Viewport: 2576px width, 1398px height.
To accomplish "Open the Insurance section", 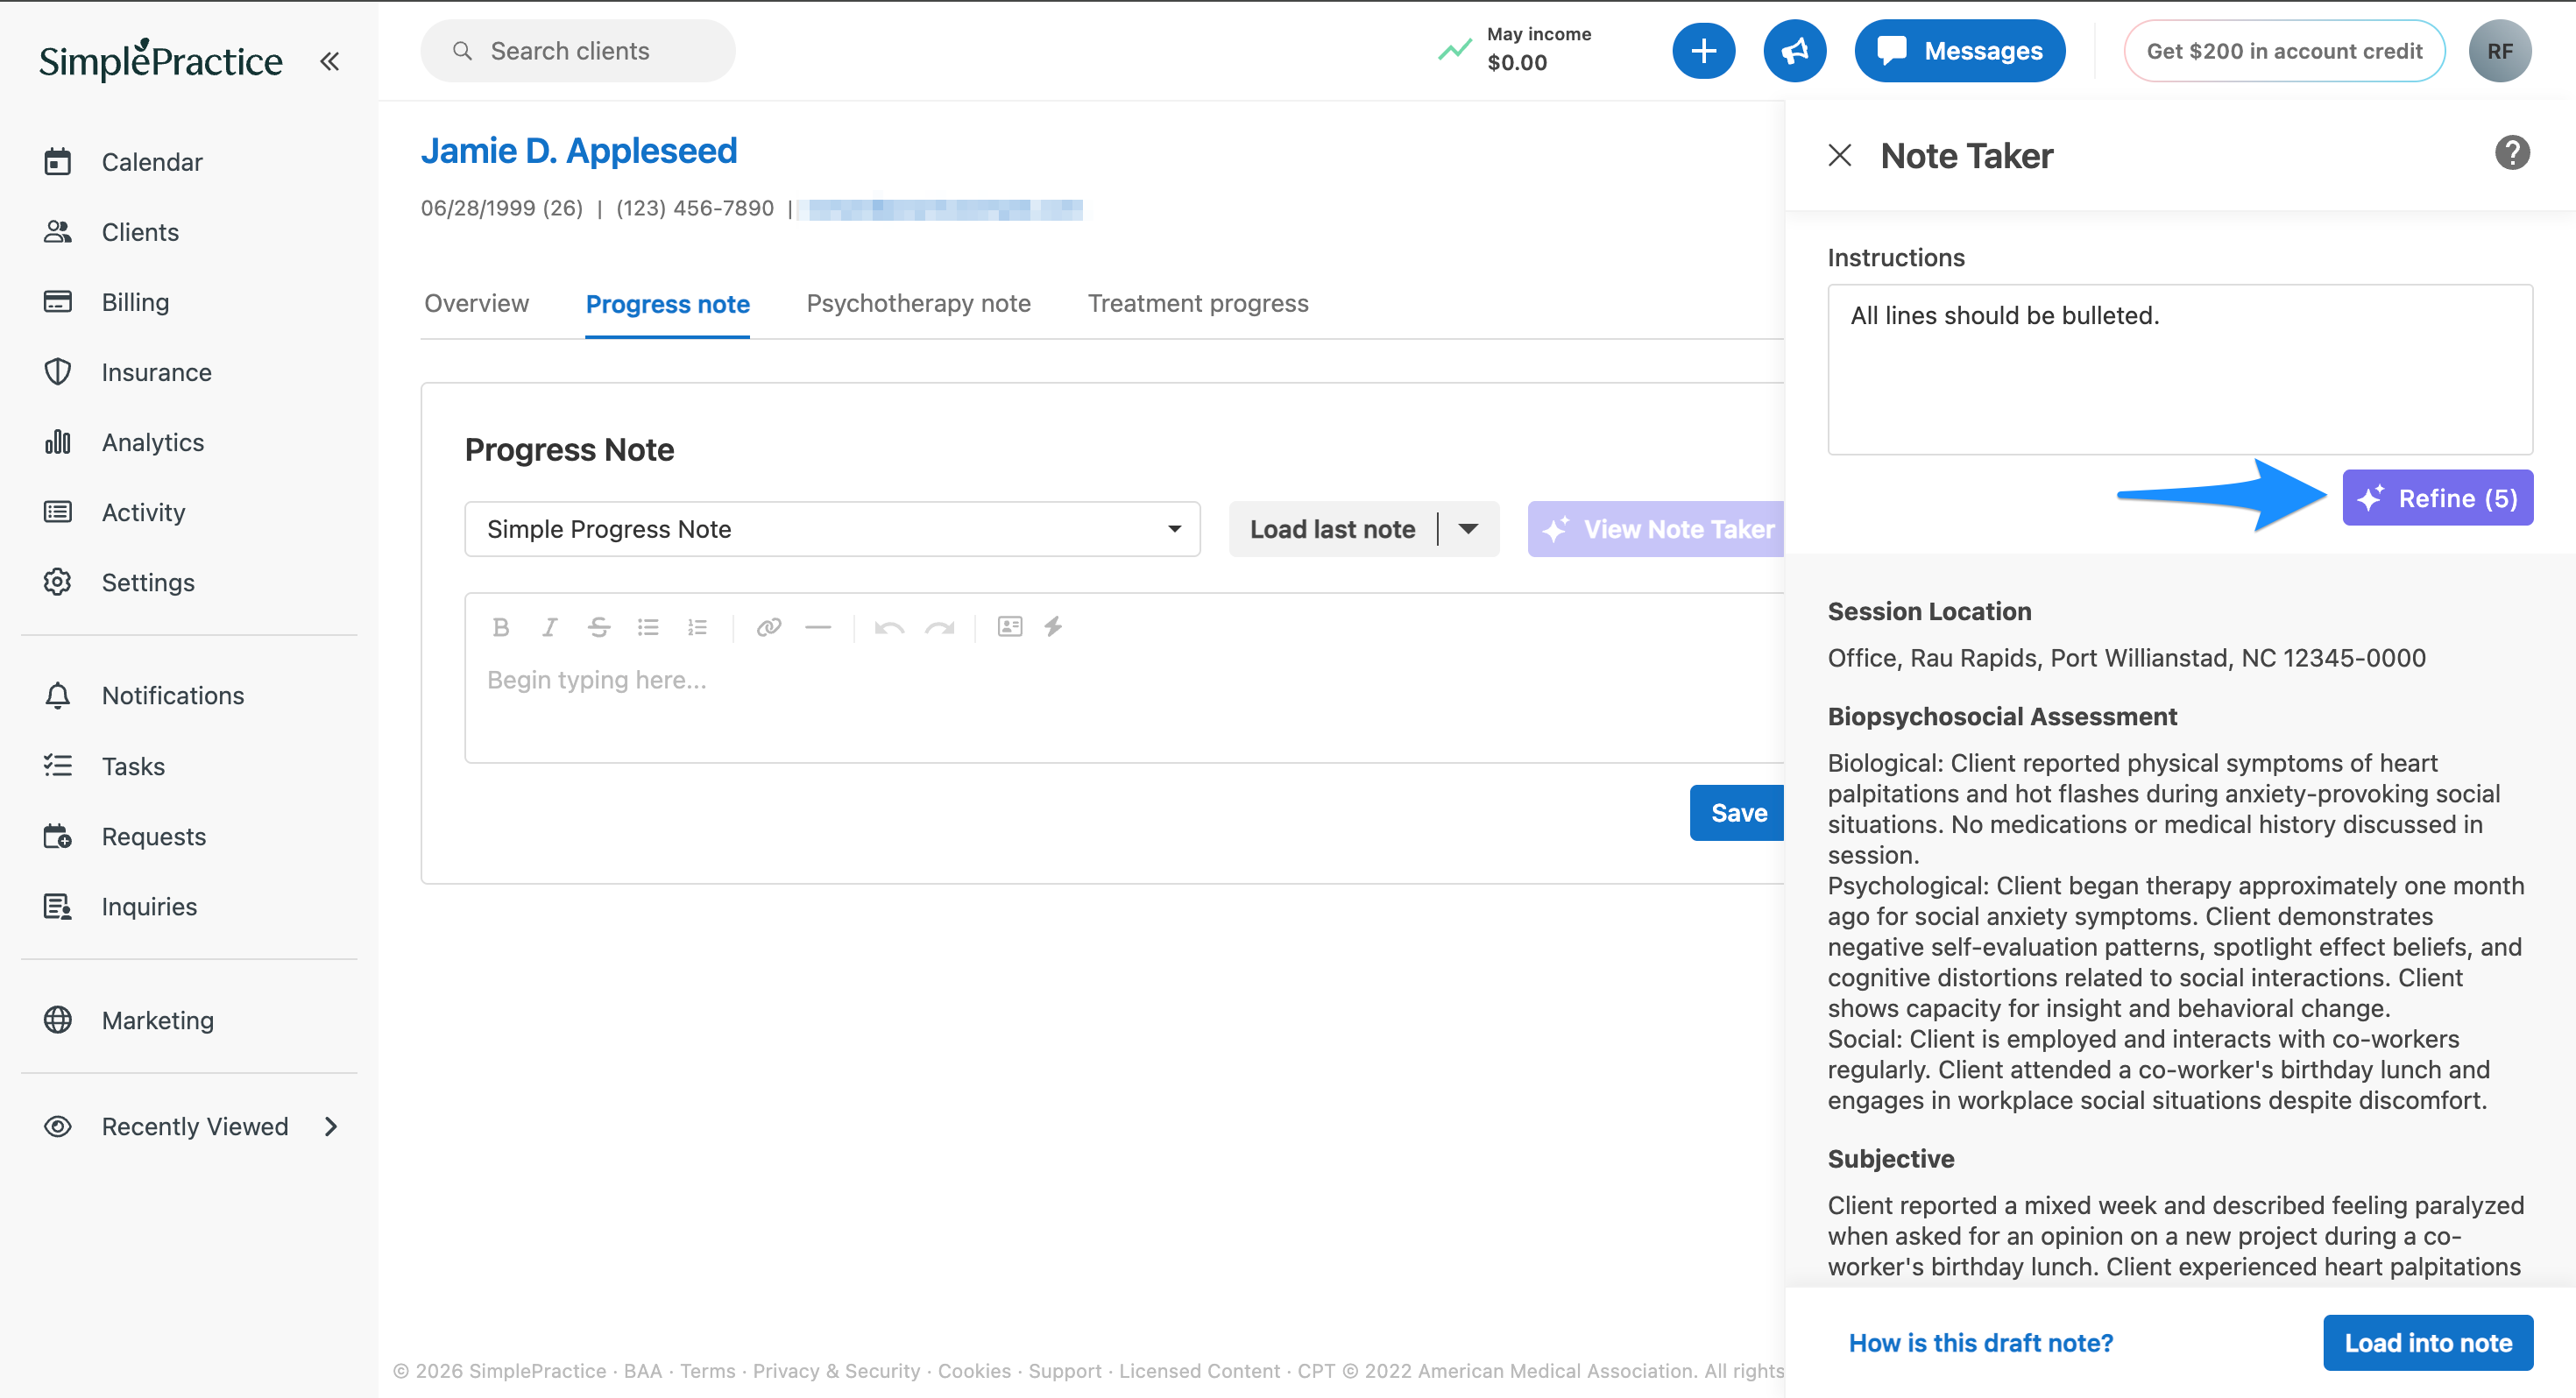I will coord(156,372).
